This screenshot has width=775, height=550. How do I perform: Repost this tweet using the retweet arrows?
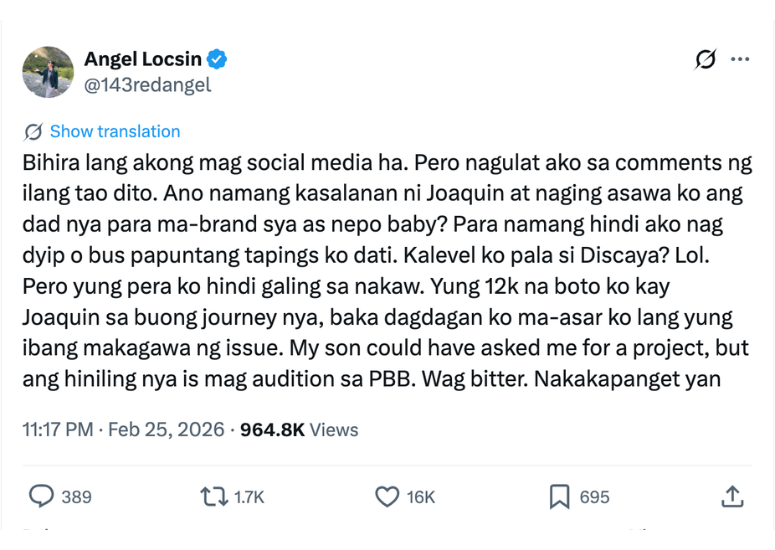coord(214,496)
